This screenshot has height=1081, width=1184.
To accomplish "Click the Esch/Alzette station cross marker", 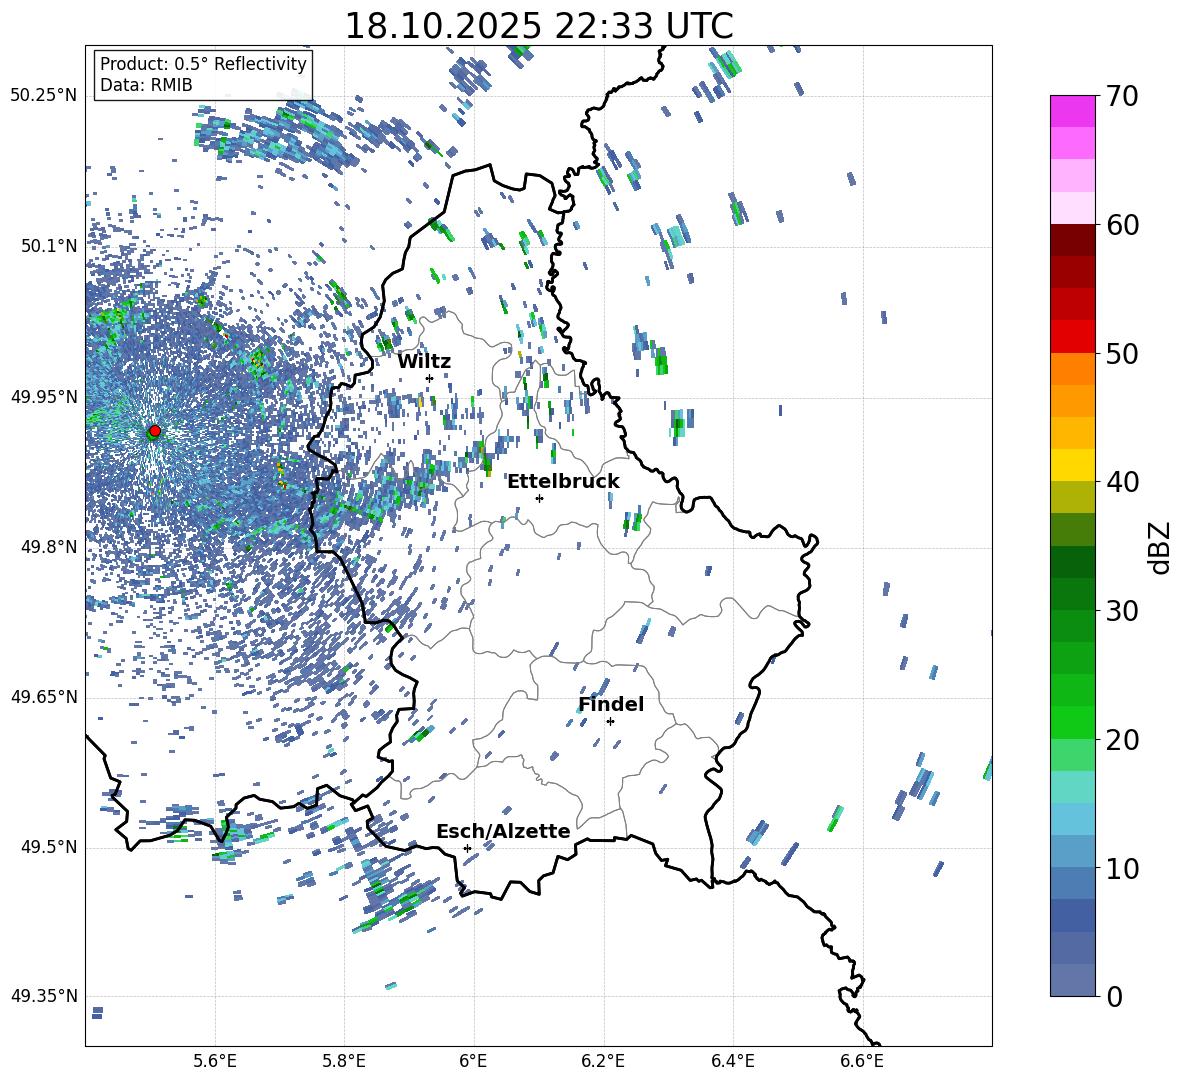I will point(467,848).
